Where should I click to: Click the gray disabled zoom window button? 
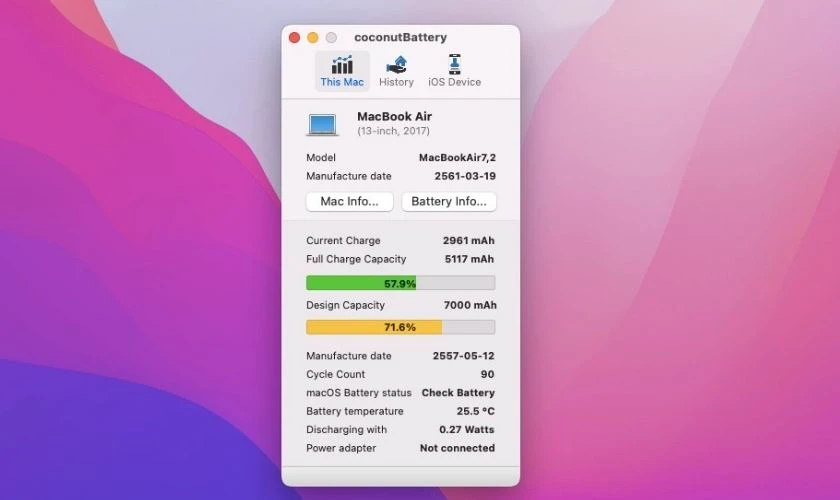pos(332,38)
